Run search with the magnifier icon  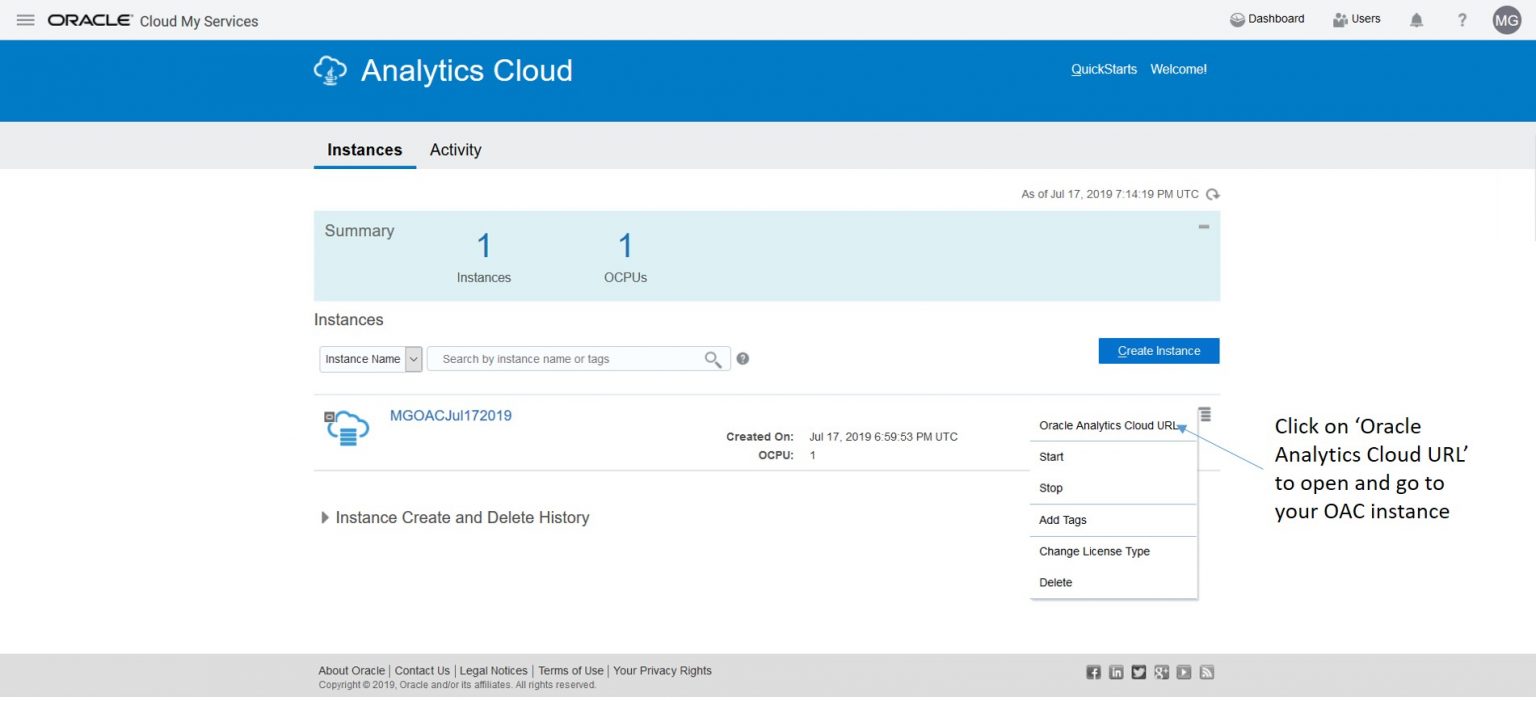click(x=713, y=358)
